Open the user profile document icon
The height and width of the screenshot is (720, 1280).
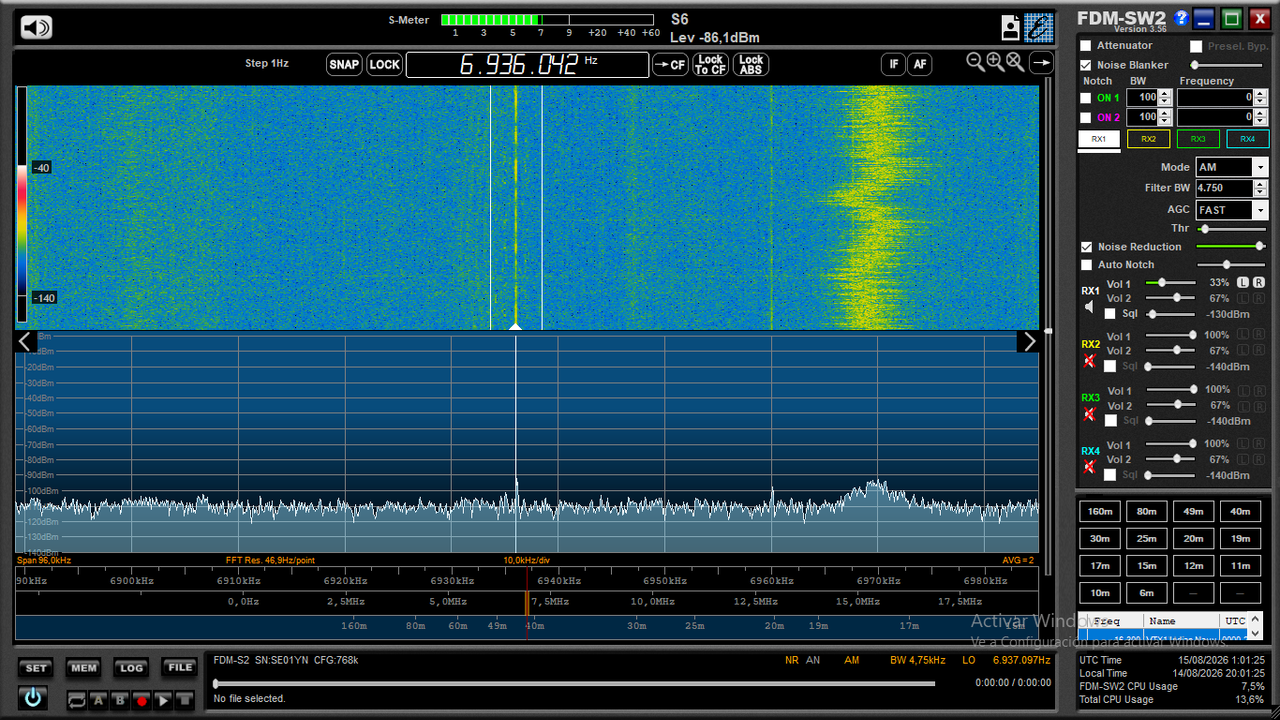(x=1011, y=27)
